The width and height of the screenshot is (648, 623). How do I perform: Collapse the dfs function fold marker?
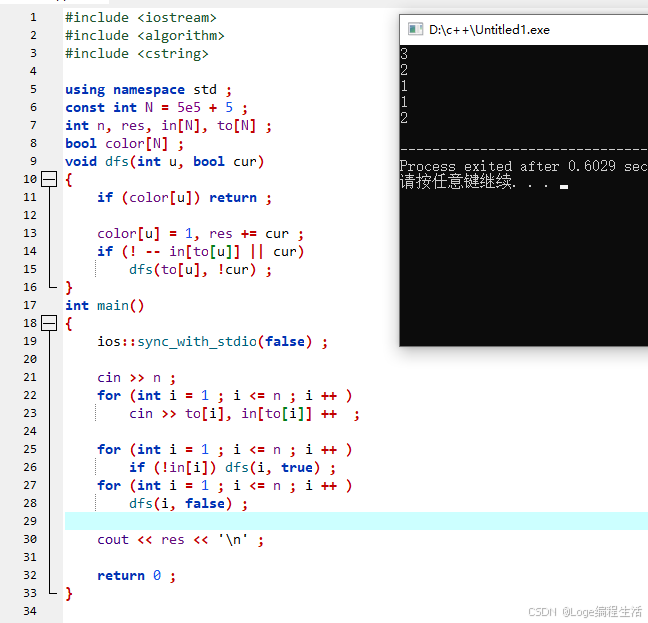point(49,179)
